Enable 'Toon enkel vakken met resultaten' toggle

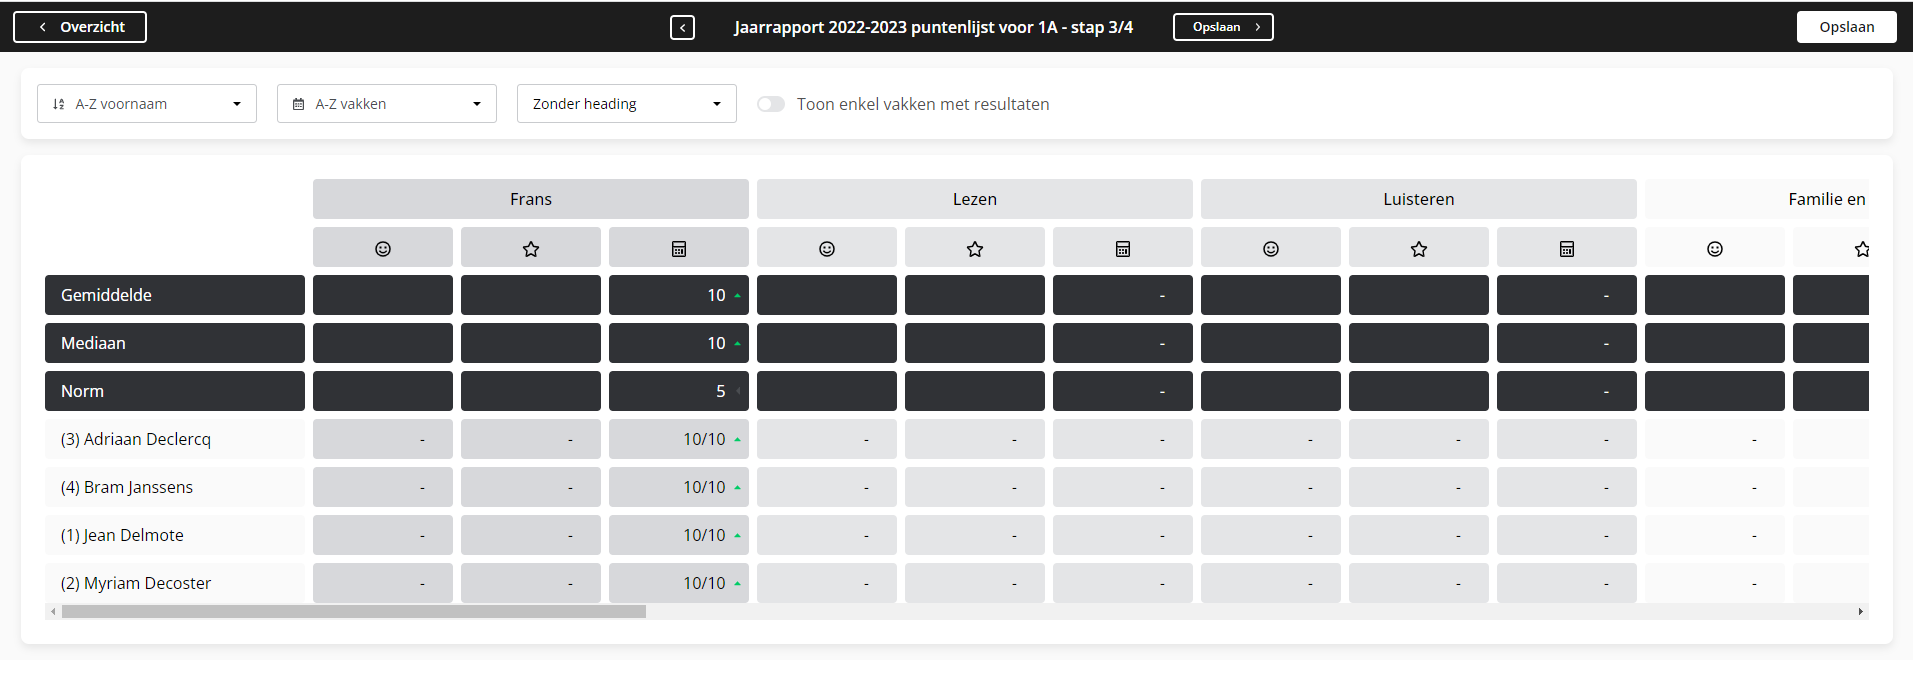pos(771,104)
